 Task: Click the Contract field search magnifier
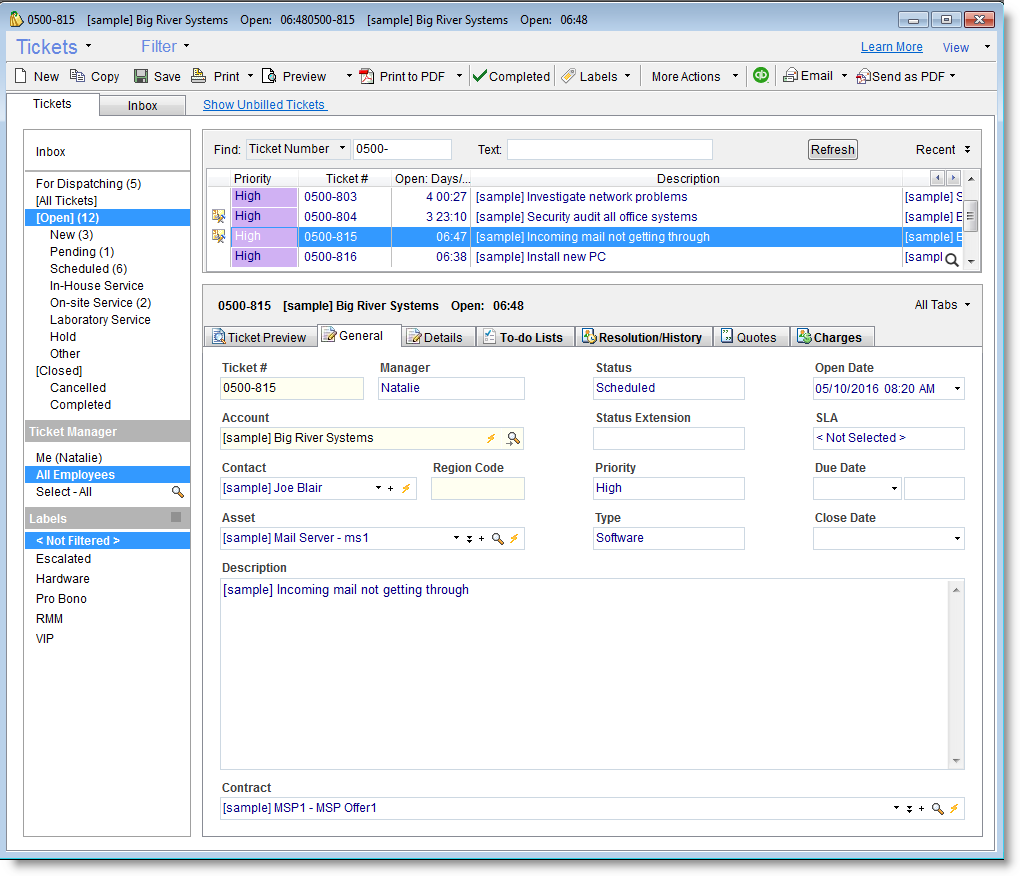pos(937,808)
